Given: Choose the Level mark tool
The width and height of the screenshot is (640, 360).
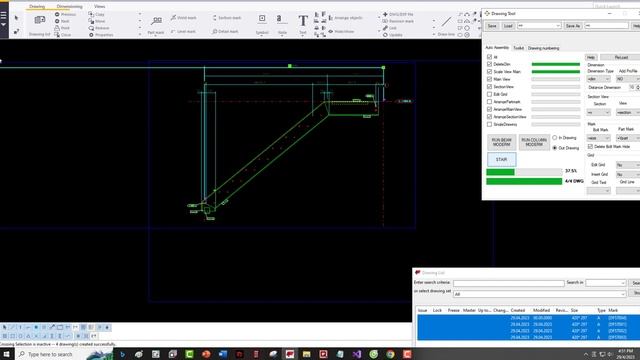Looking at the screenshot, I should click(x=183, y=31).
